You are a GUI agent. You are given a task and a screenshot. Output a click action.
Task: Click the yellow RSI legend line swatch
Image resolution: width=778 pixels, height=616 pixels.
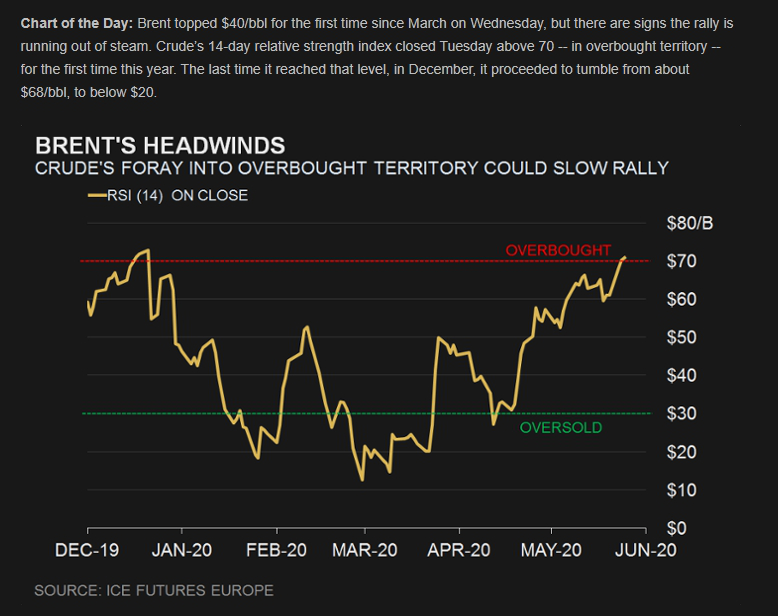pyautogui.click(x=97, y=195)
